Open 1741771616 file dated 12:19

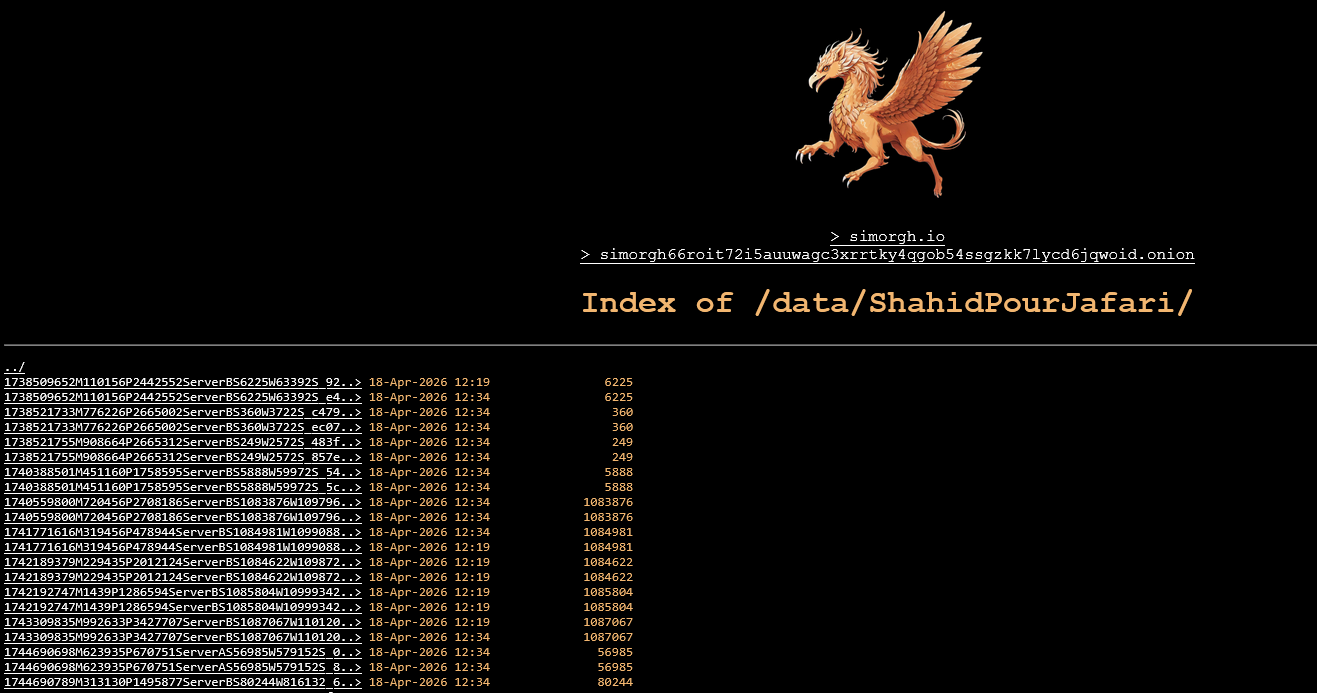tap(182, 547)
